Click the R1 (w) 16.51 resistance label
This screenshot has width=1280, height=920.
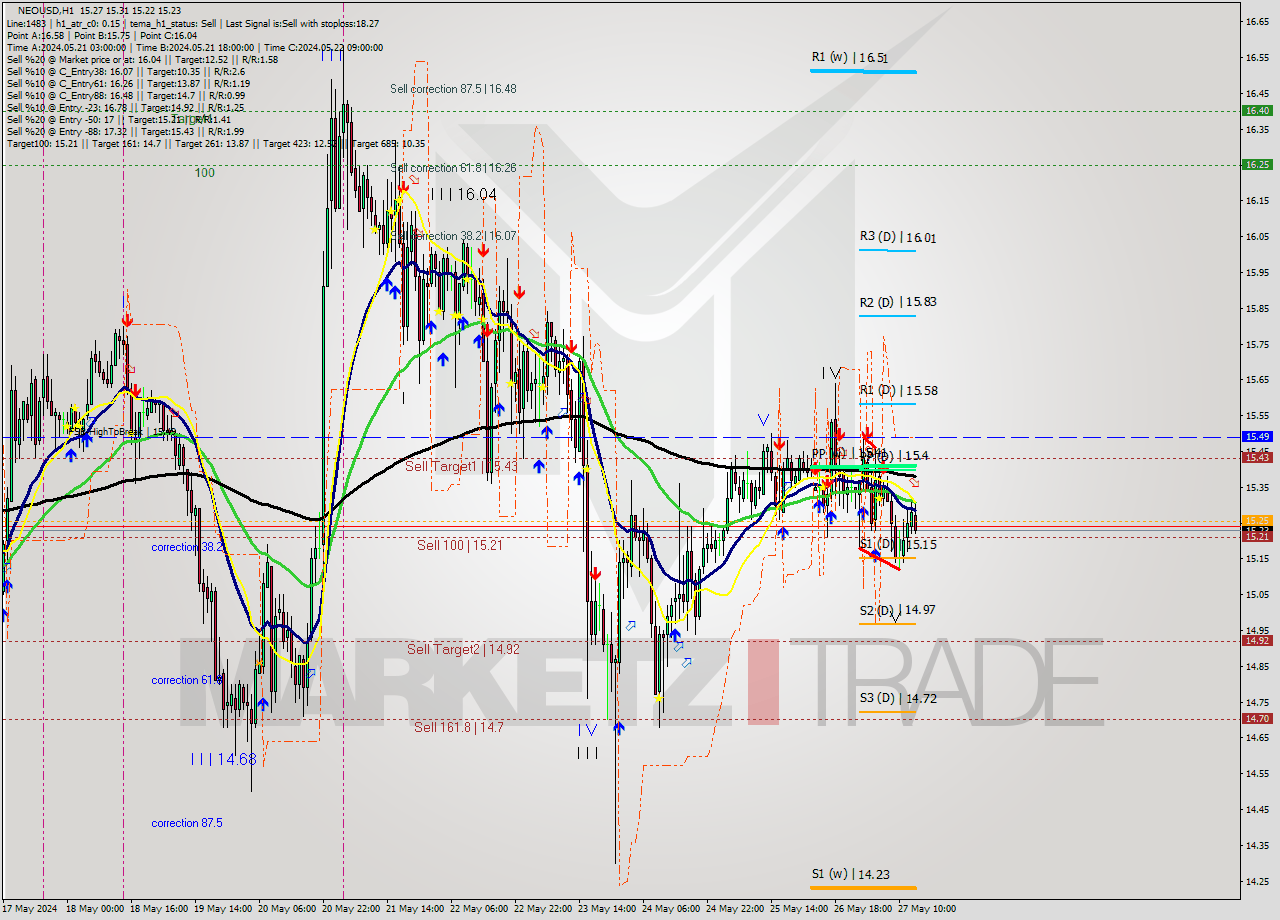[850, 58]
